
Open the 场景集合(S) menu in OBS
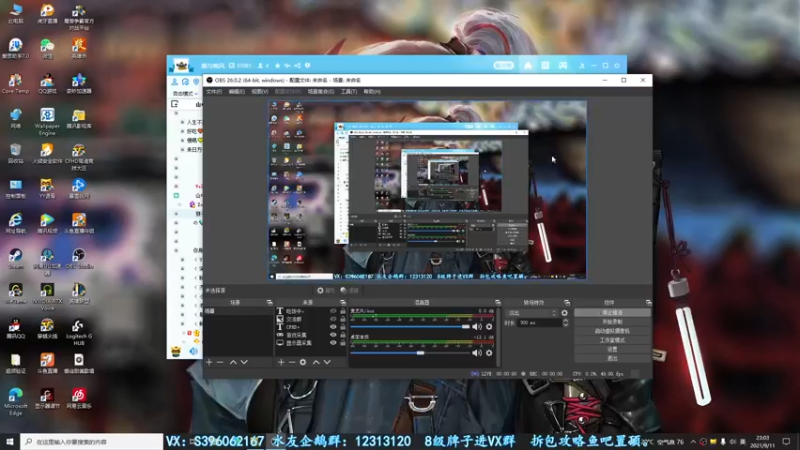pyautogui.click(x=321, y=92)
